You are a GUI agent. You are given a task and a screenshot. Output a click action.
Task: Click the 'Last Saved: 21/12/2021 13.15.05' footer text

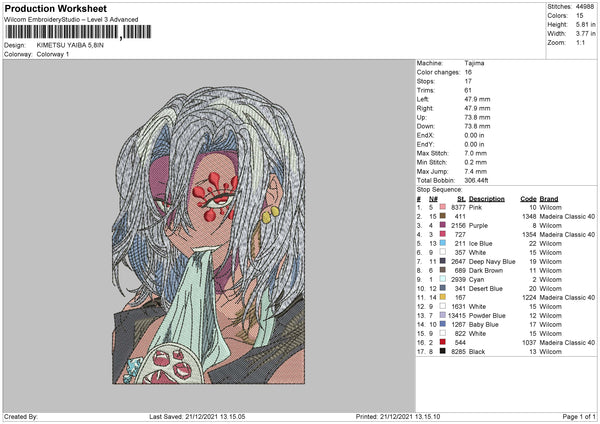pos(197,416)
